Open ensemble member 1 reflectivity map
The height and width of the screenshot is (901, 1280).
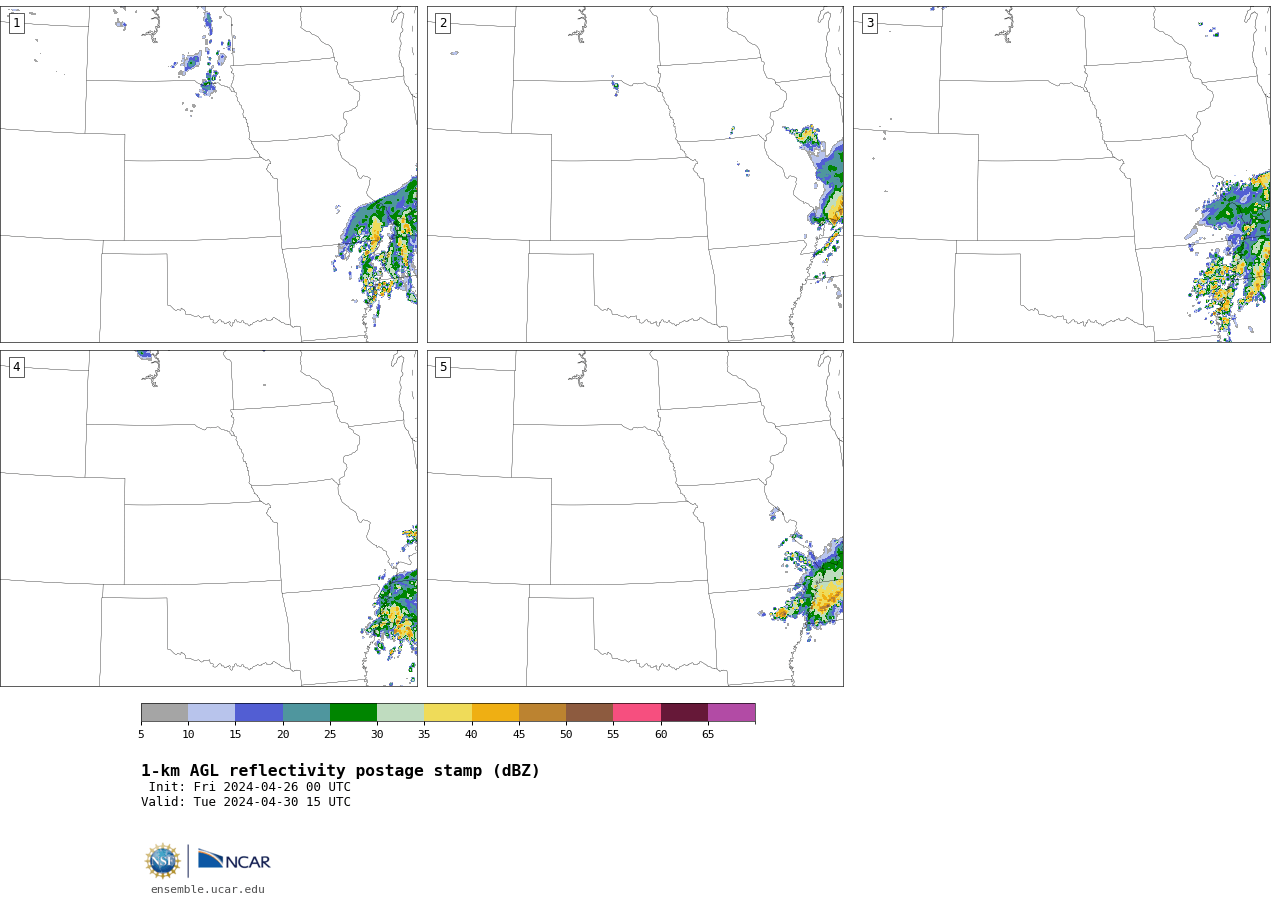point(209,175)
